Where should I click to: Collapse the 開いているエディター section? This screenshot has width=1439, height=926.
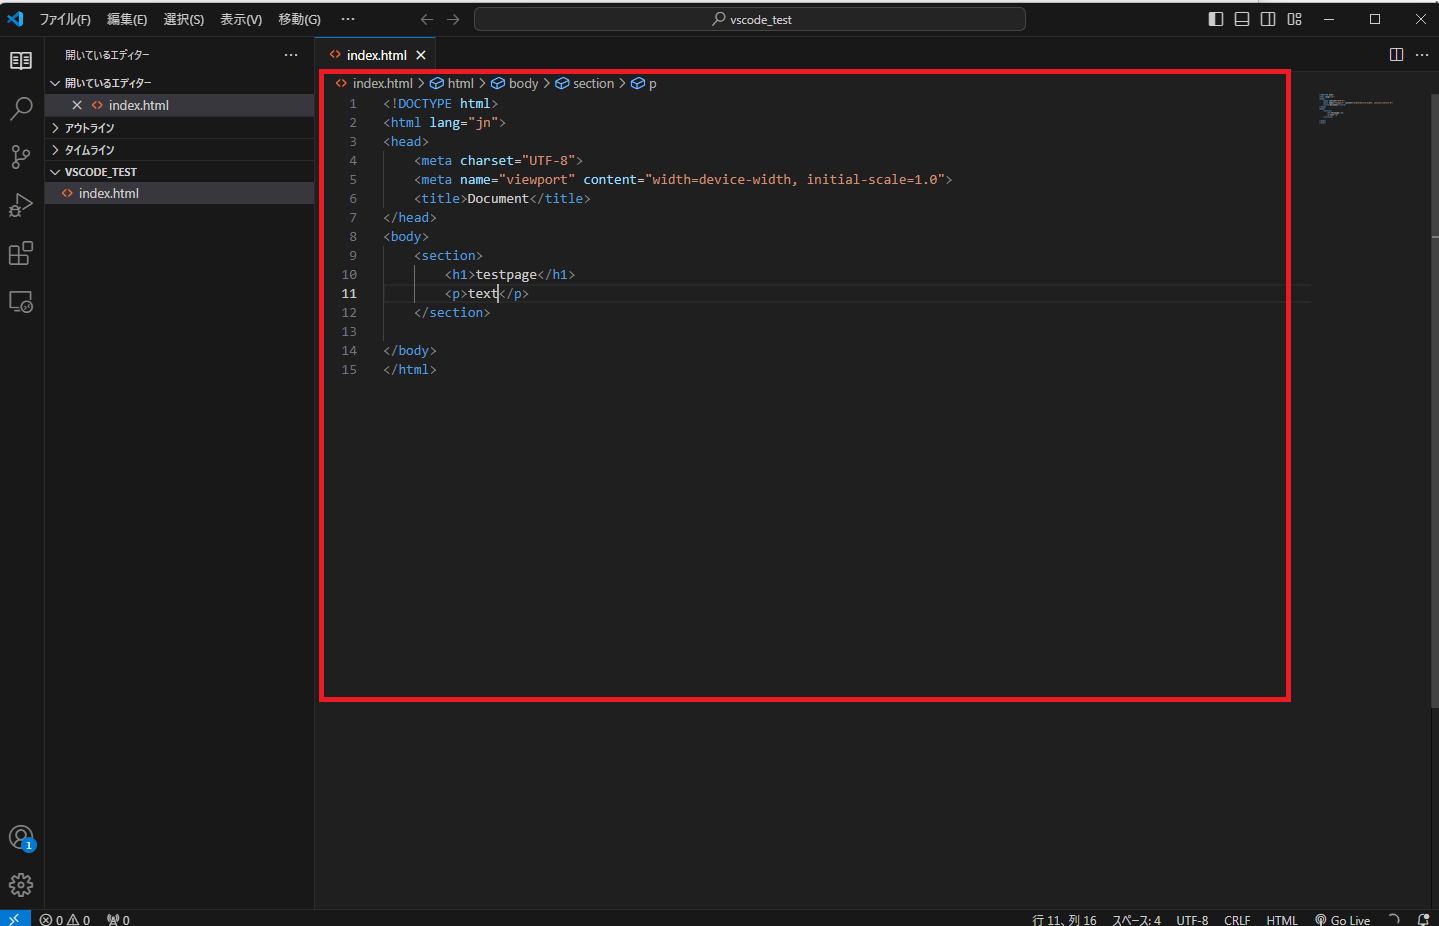pyautogui.click(x=180, y=83)
